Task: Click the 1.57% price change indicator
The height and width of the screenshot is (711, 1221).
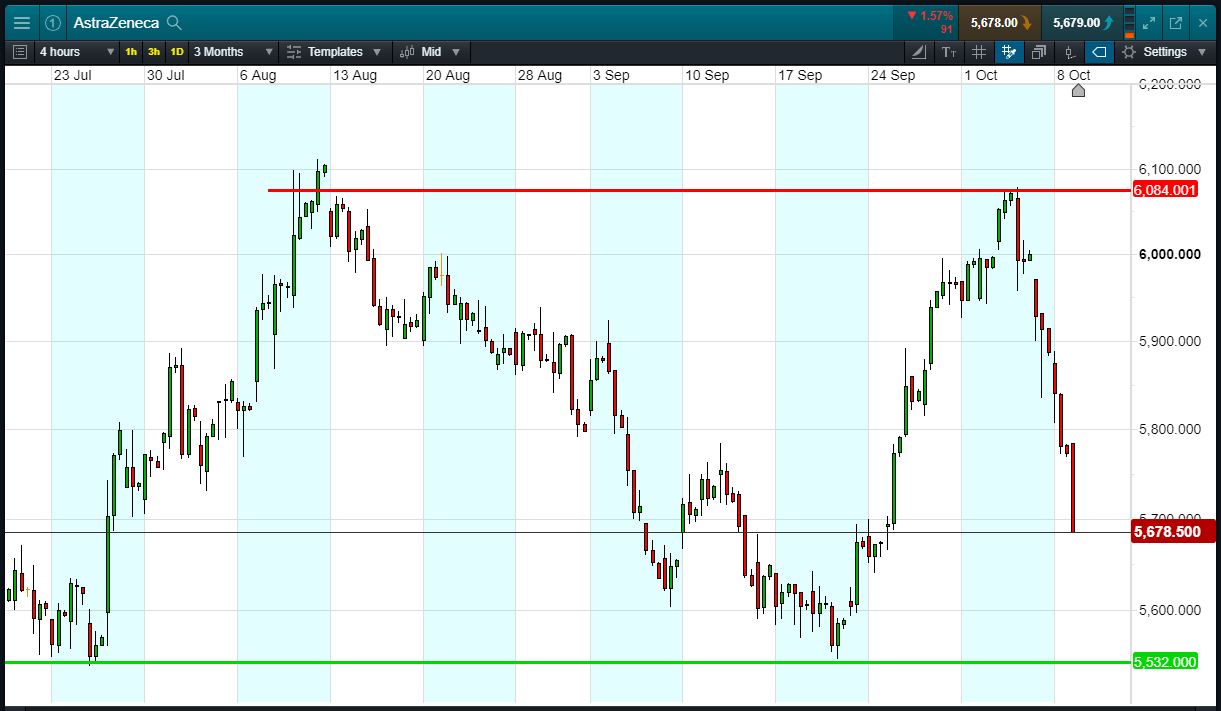Action: click(x=930, y=22)
